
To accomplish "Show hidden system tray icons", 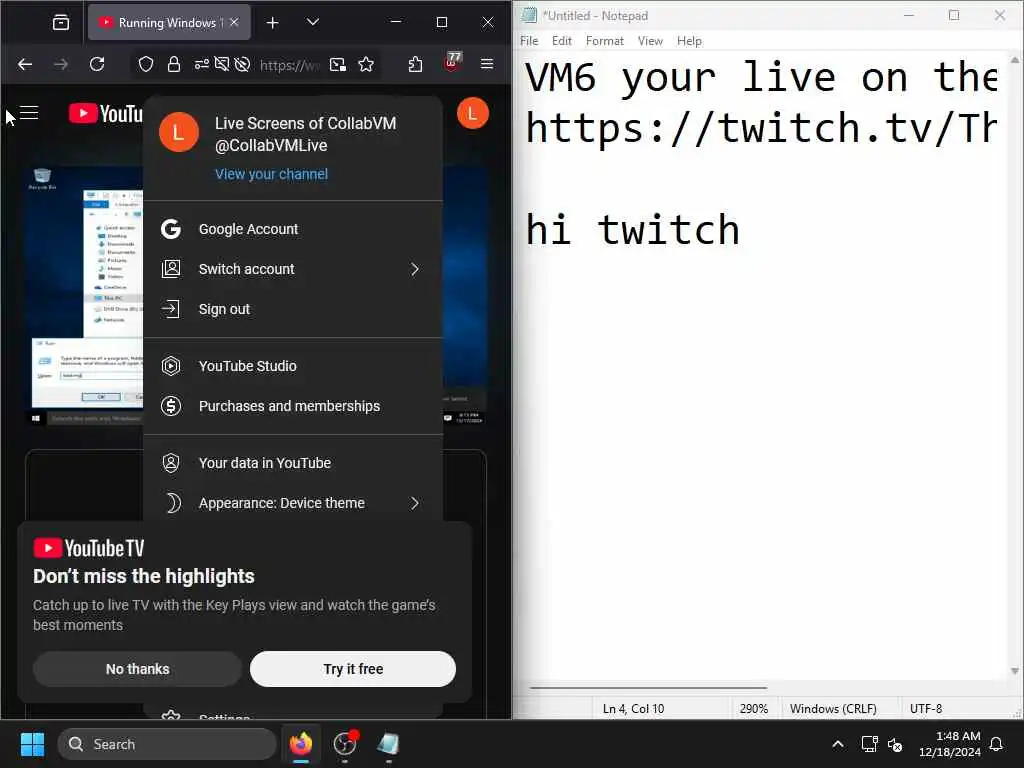I will [x=838, y=744].
